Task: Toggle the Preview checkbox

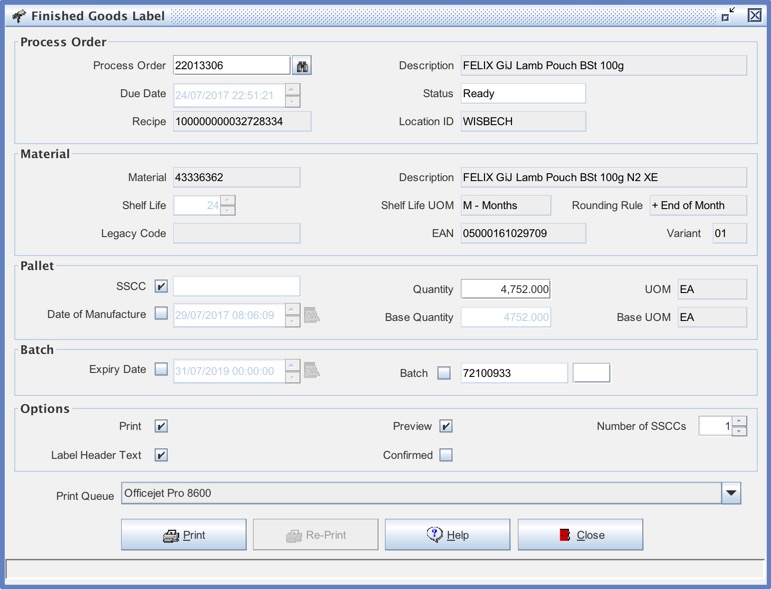Action: 446,426
